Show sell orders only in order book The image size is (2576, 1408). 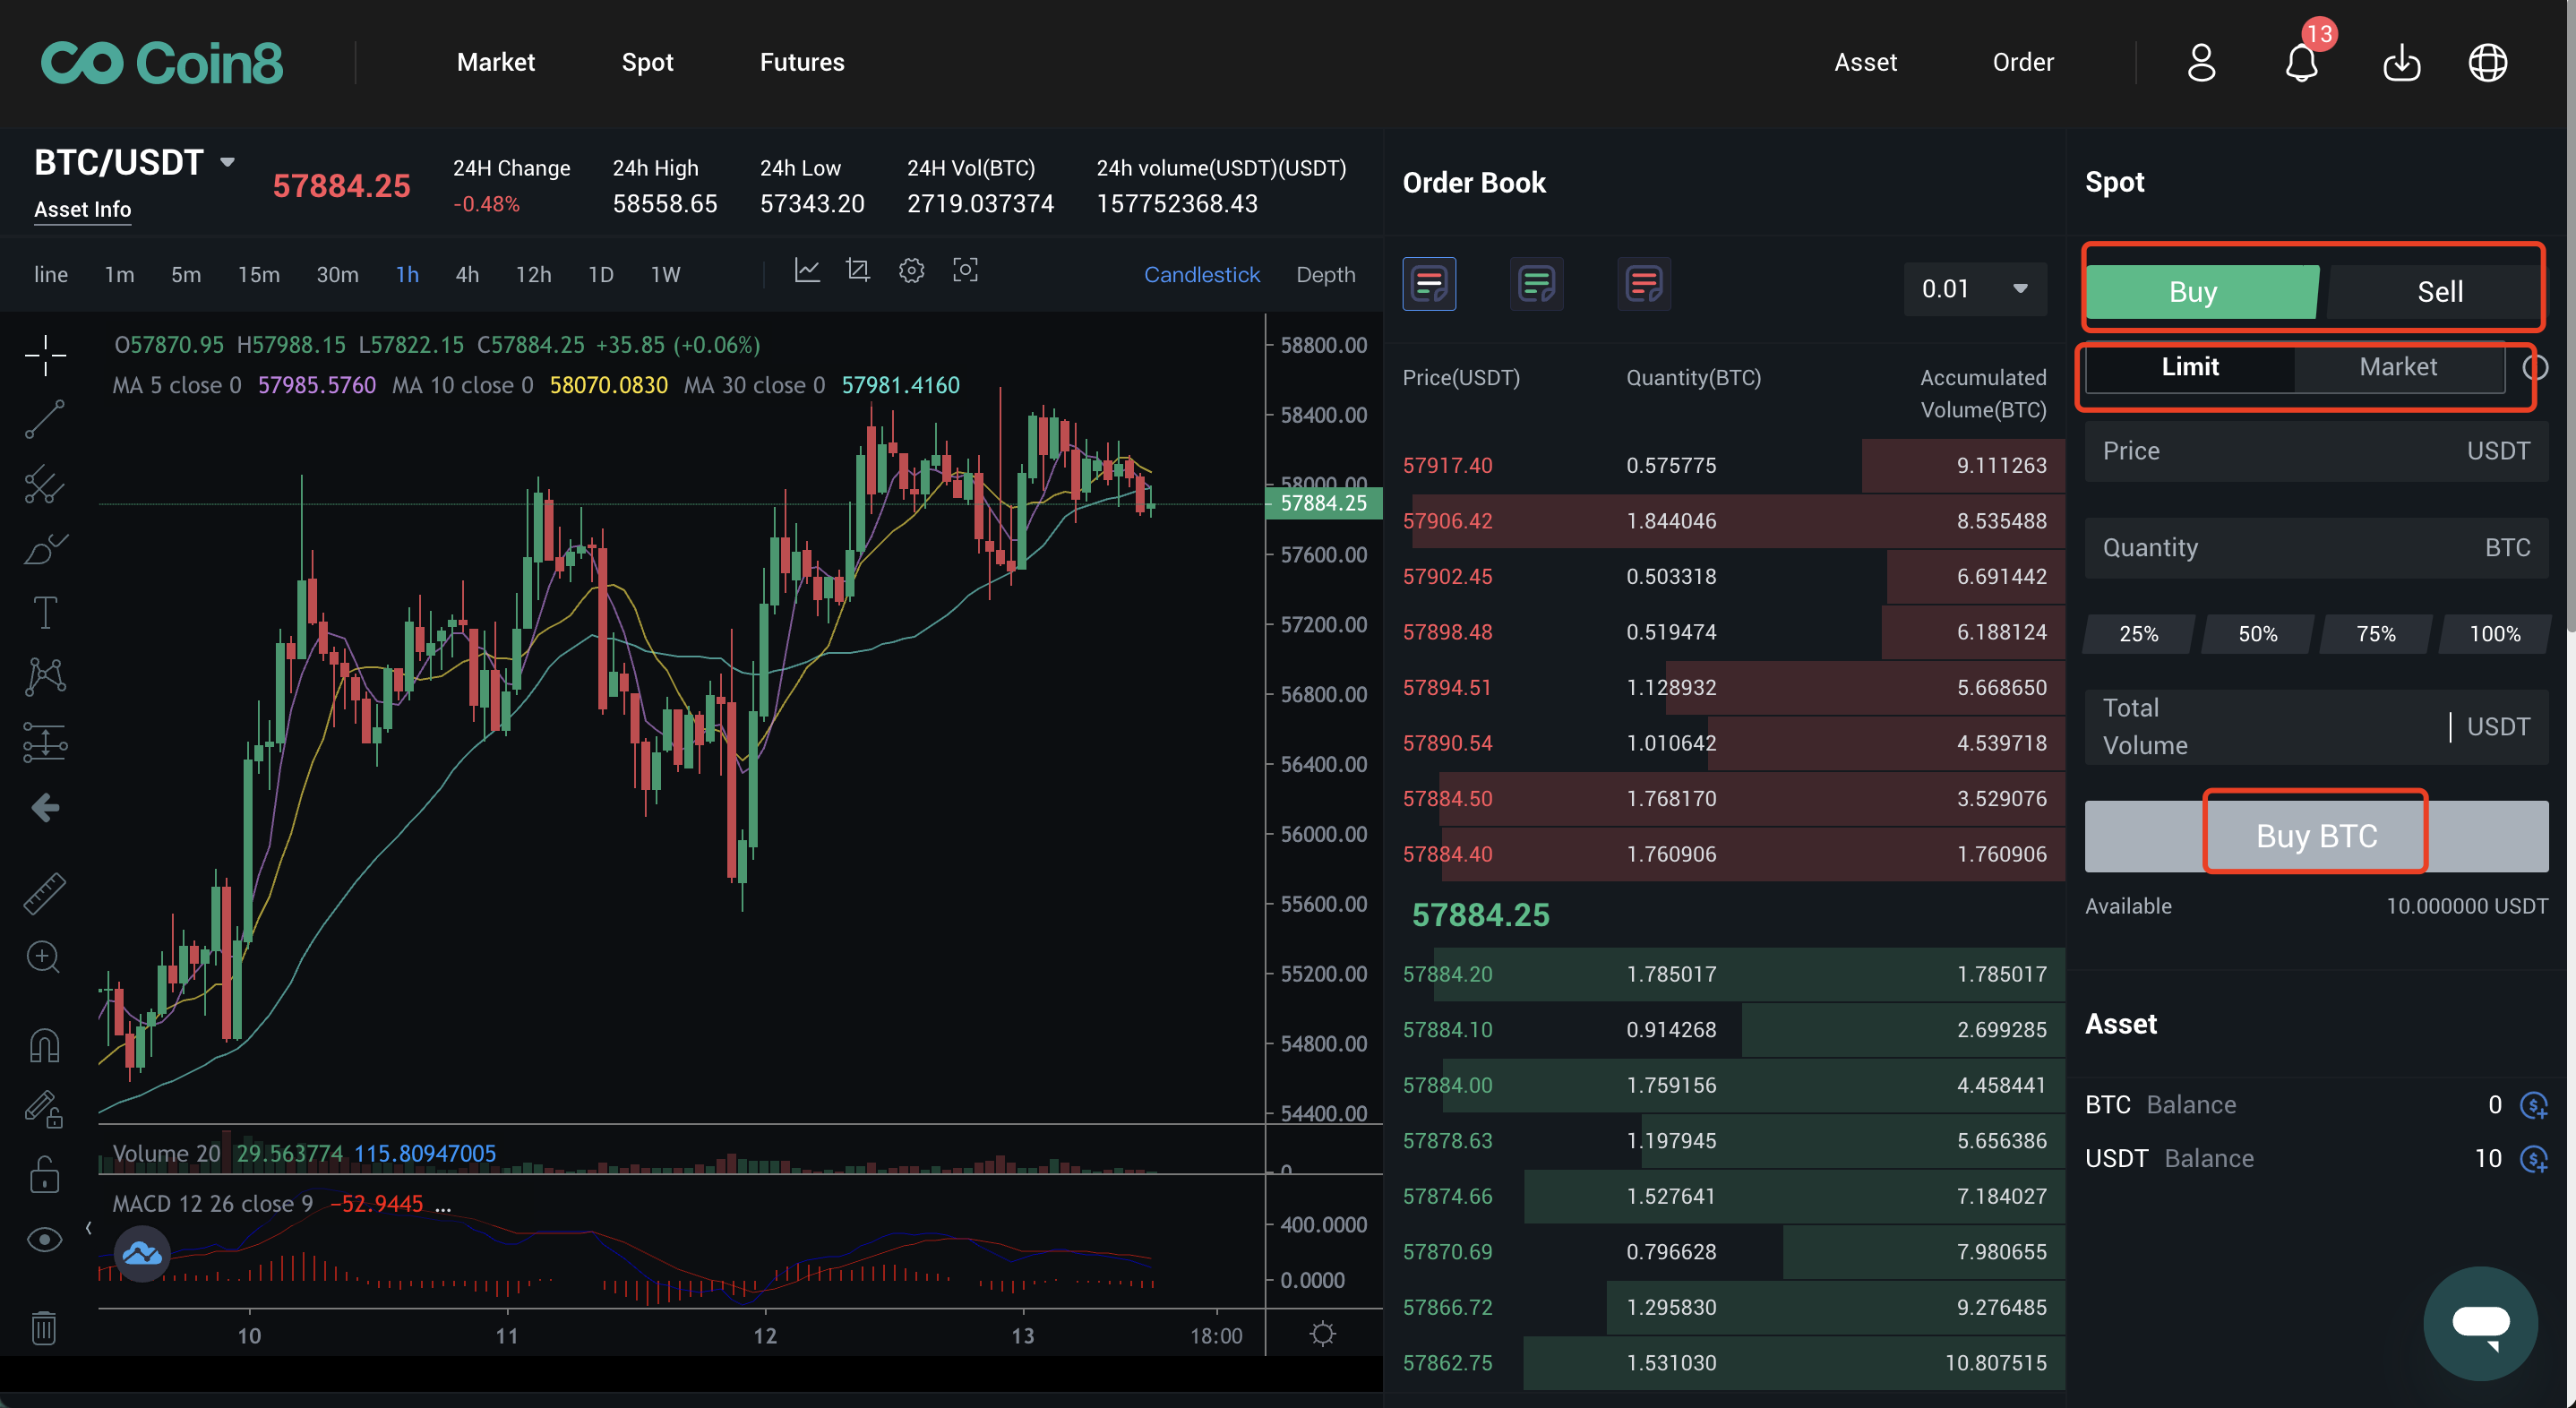1643,285
